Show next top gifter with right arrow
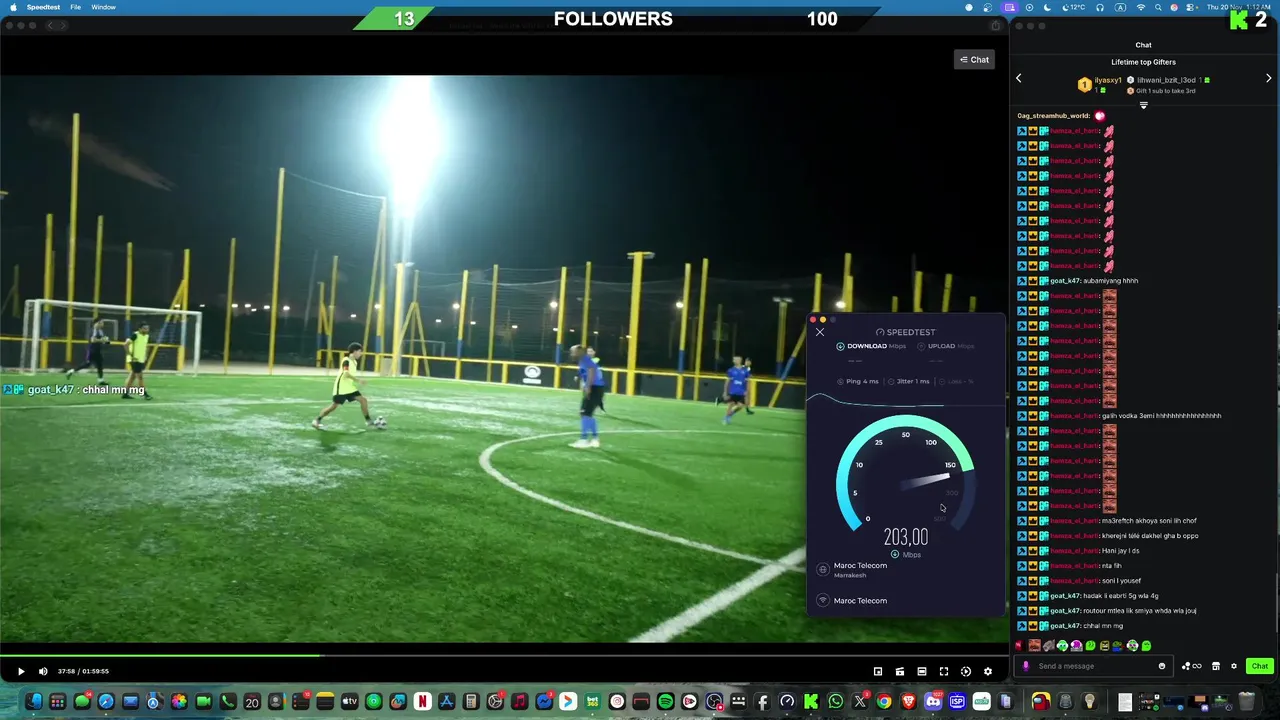1280x720 pixels. click(x=1269, y=78)
